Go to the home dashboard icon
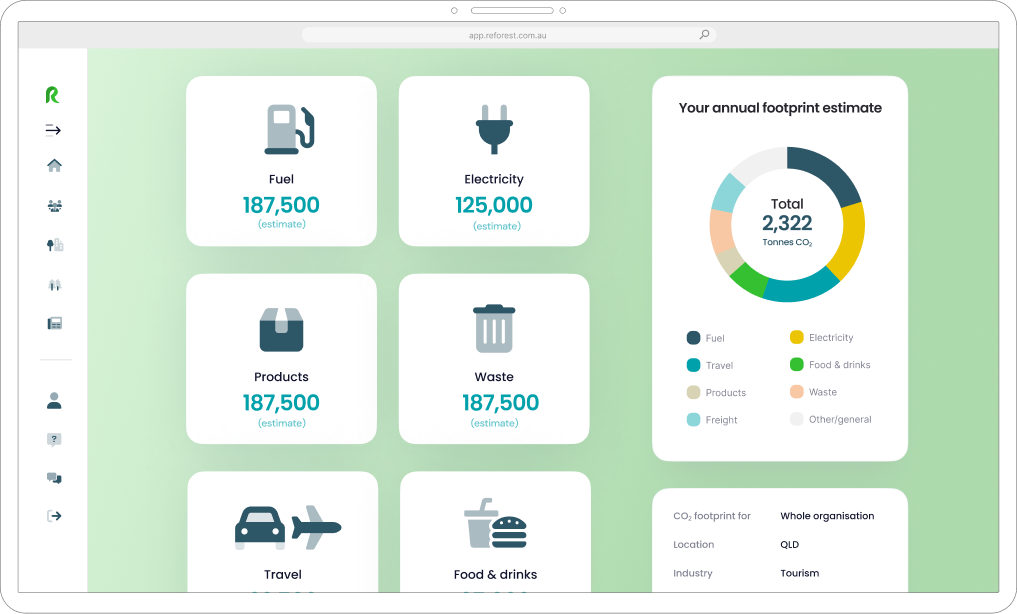1017x614 pixels. pos(54,166)
